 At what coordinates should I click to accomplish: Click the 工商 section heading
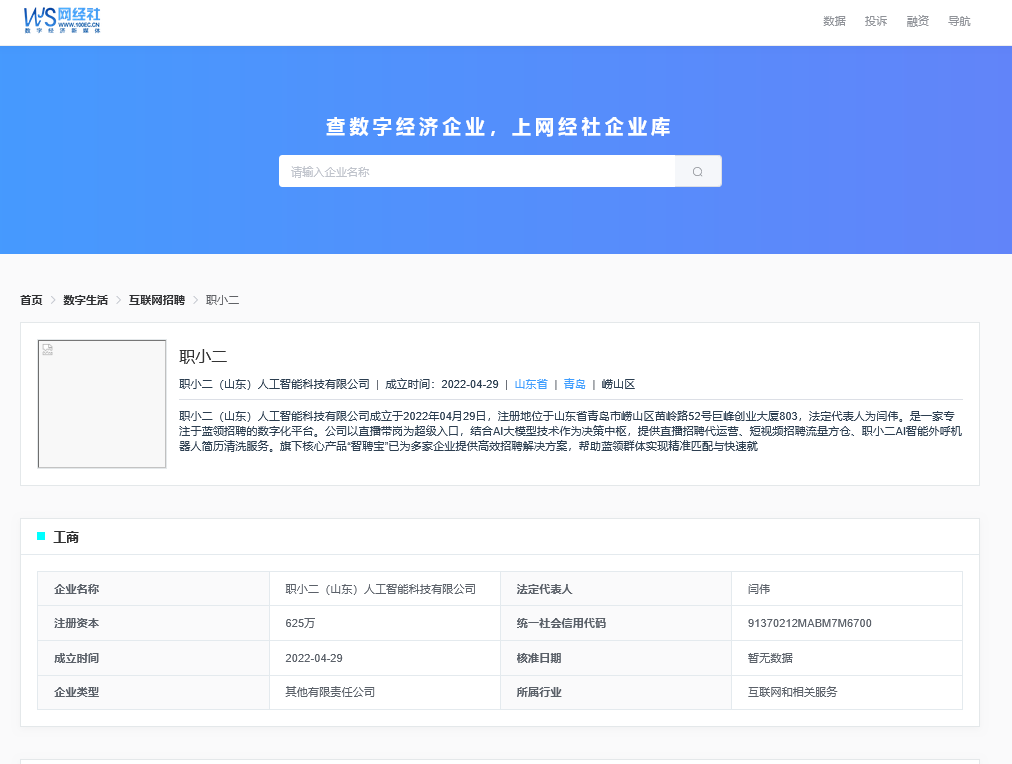pos(66,538)
